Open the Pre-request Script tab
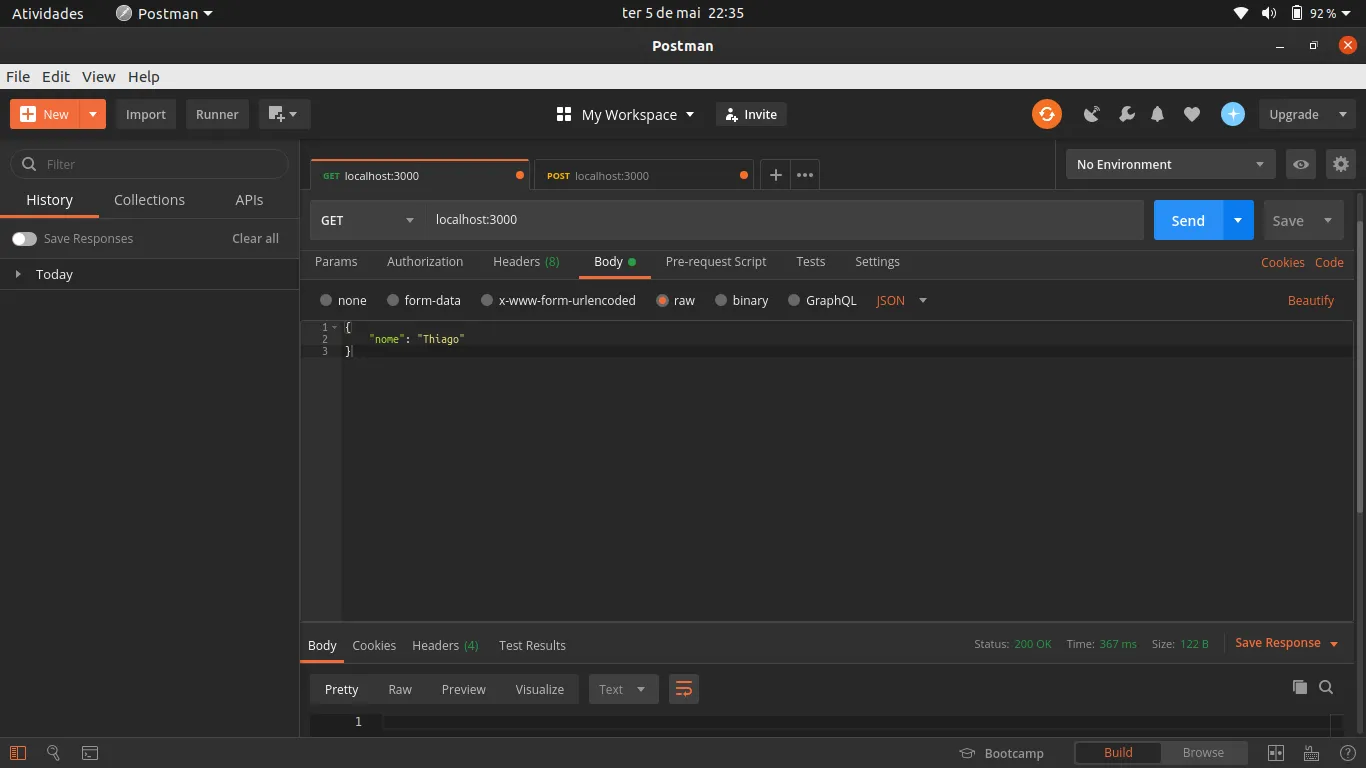The width and height of the screenshot is (1366, 768). (715, 262)
